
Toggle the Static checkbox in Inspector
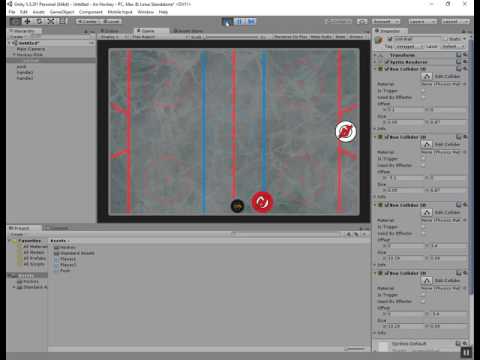click(446, 39)
